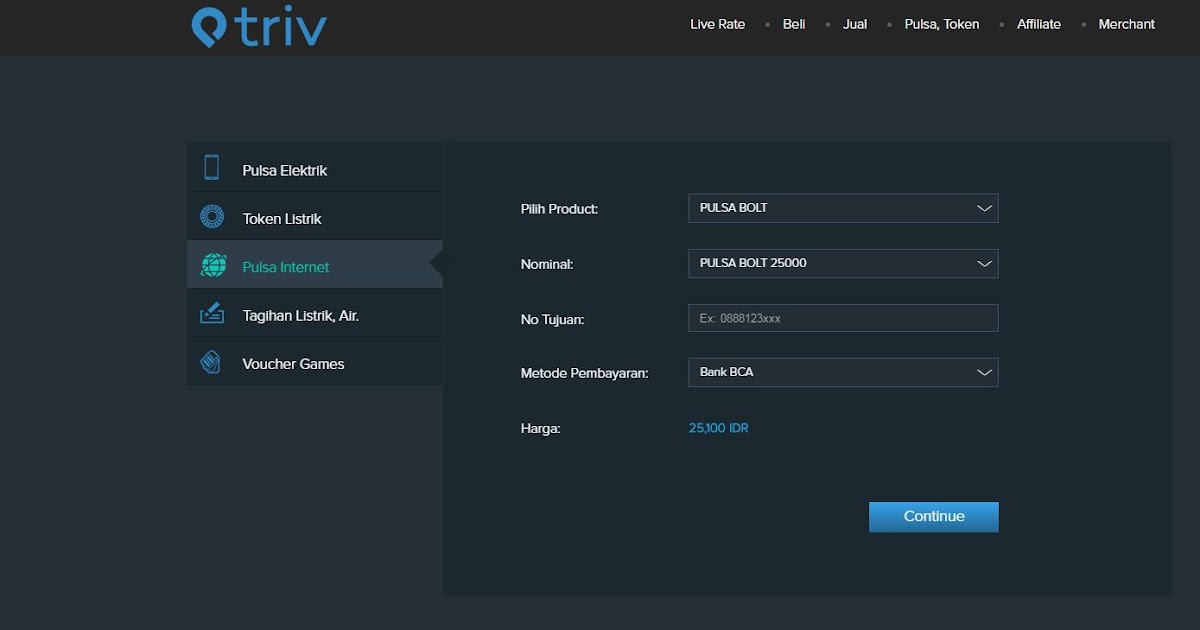This screenshot has height=630, width=1200.
Task: Go to the Affiliate page
Action: coord(1039,24)
